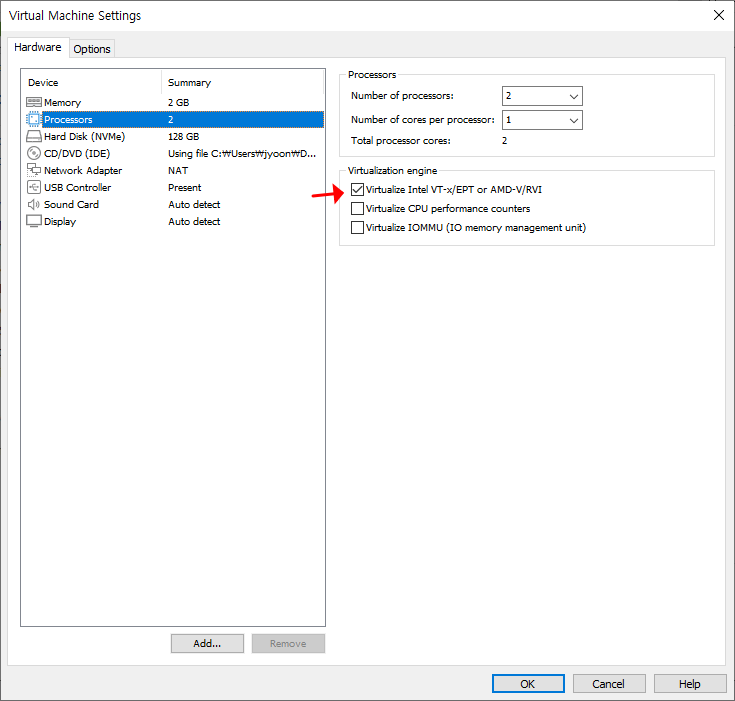The height and width of the screenshot is (701, 735).
Task: Select the Network Adapter row label
Action: coord(83,170)
